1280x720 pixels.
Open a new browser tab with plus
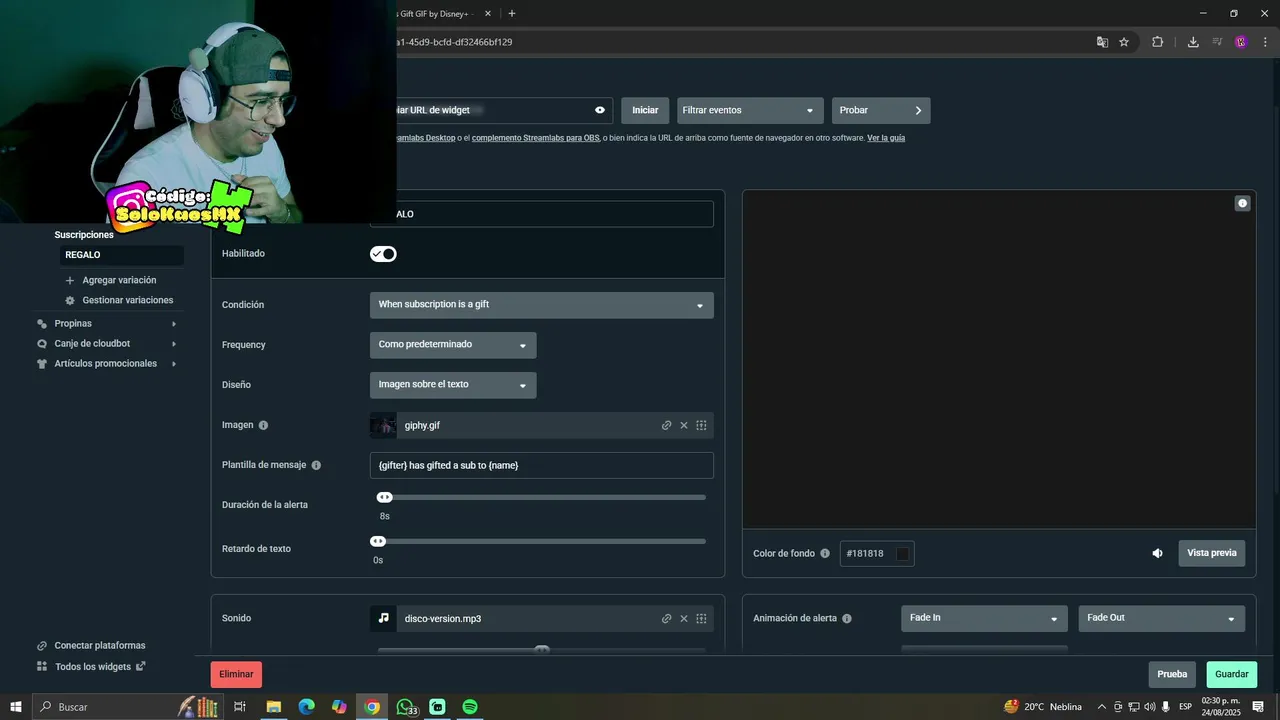512,14
